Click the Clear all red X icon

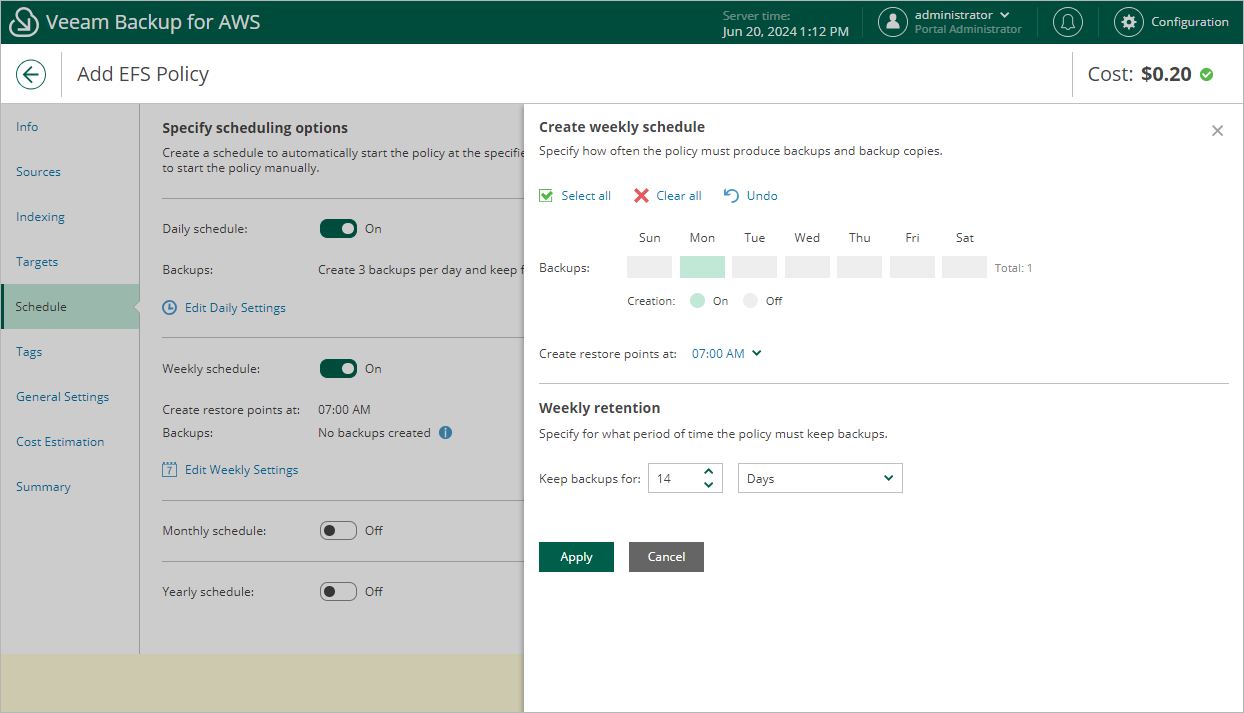641,195
